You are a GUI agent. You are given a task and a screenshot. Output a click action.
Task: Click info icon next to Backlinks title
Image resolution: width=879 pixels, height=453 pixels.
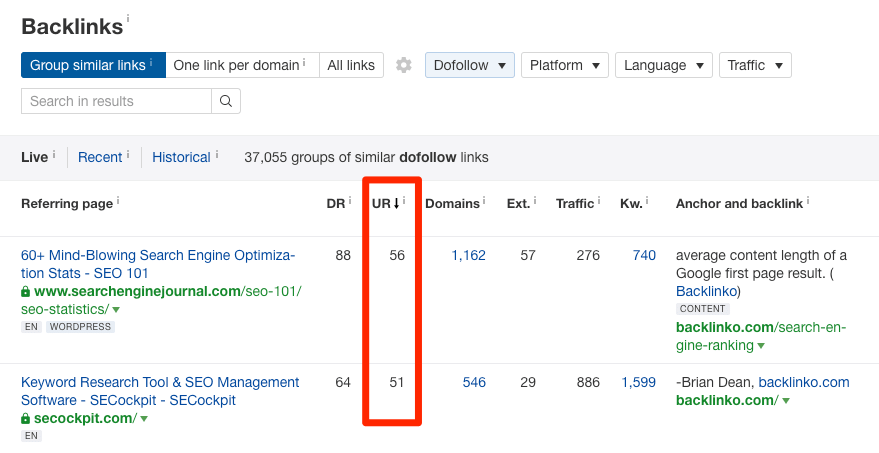(x=128, y=18)
